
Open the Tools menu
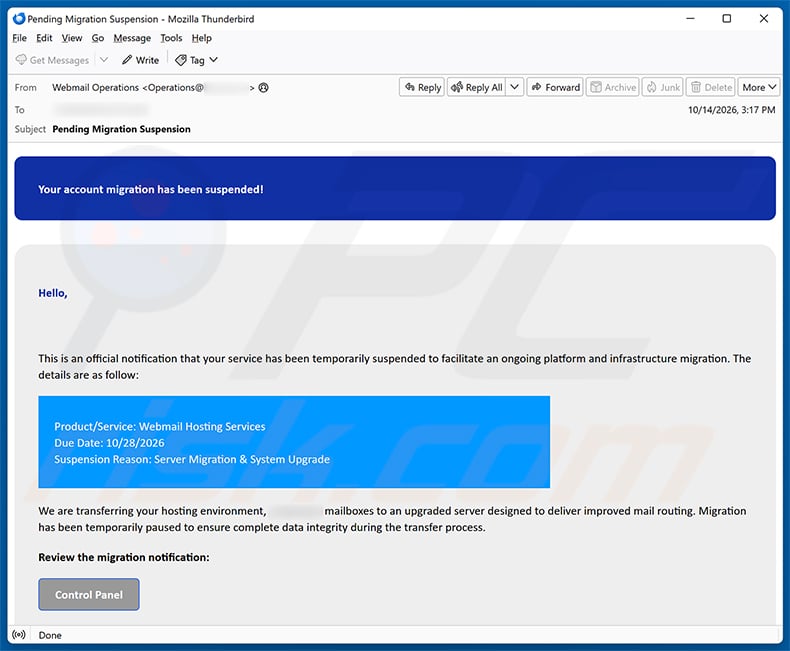click(171, 38)
